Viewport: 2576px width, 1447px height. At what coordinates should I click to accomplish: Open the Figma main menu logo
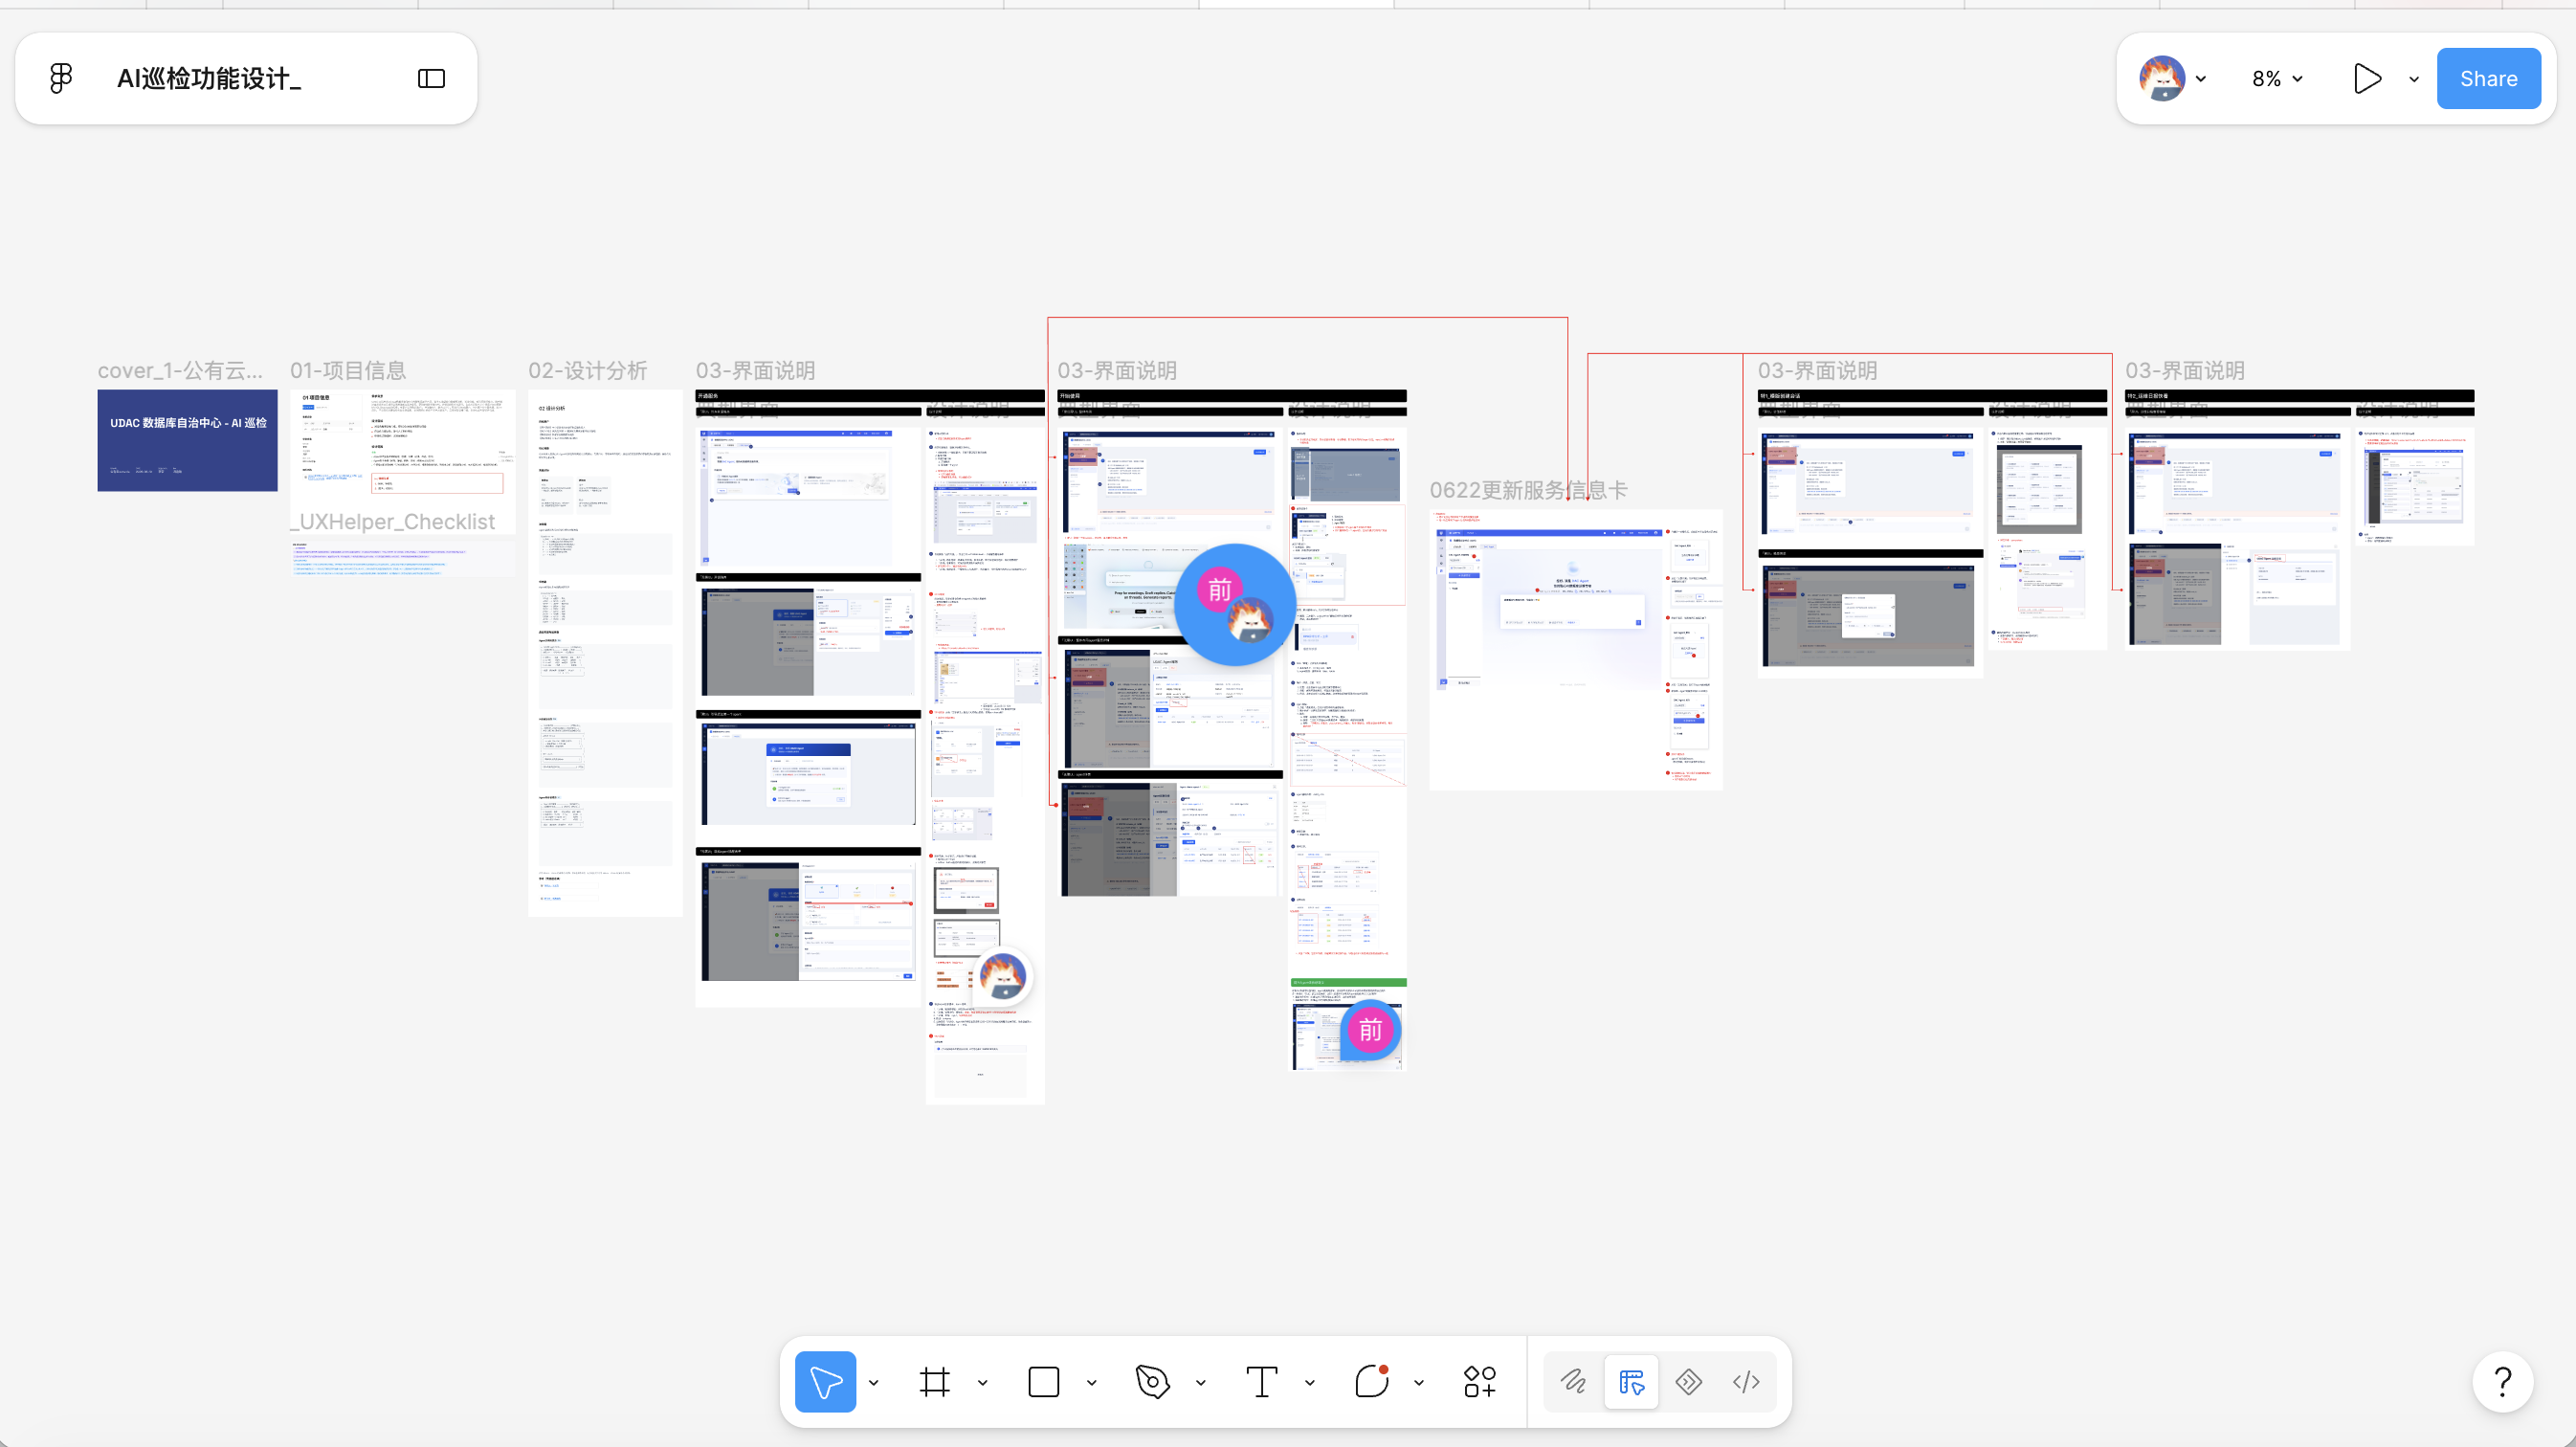[61, 78]
